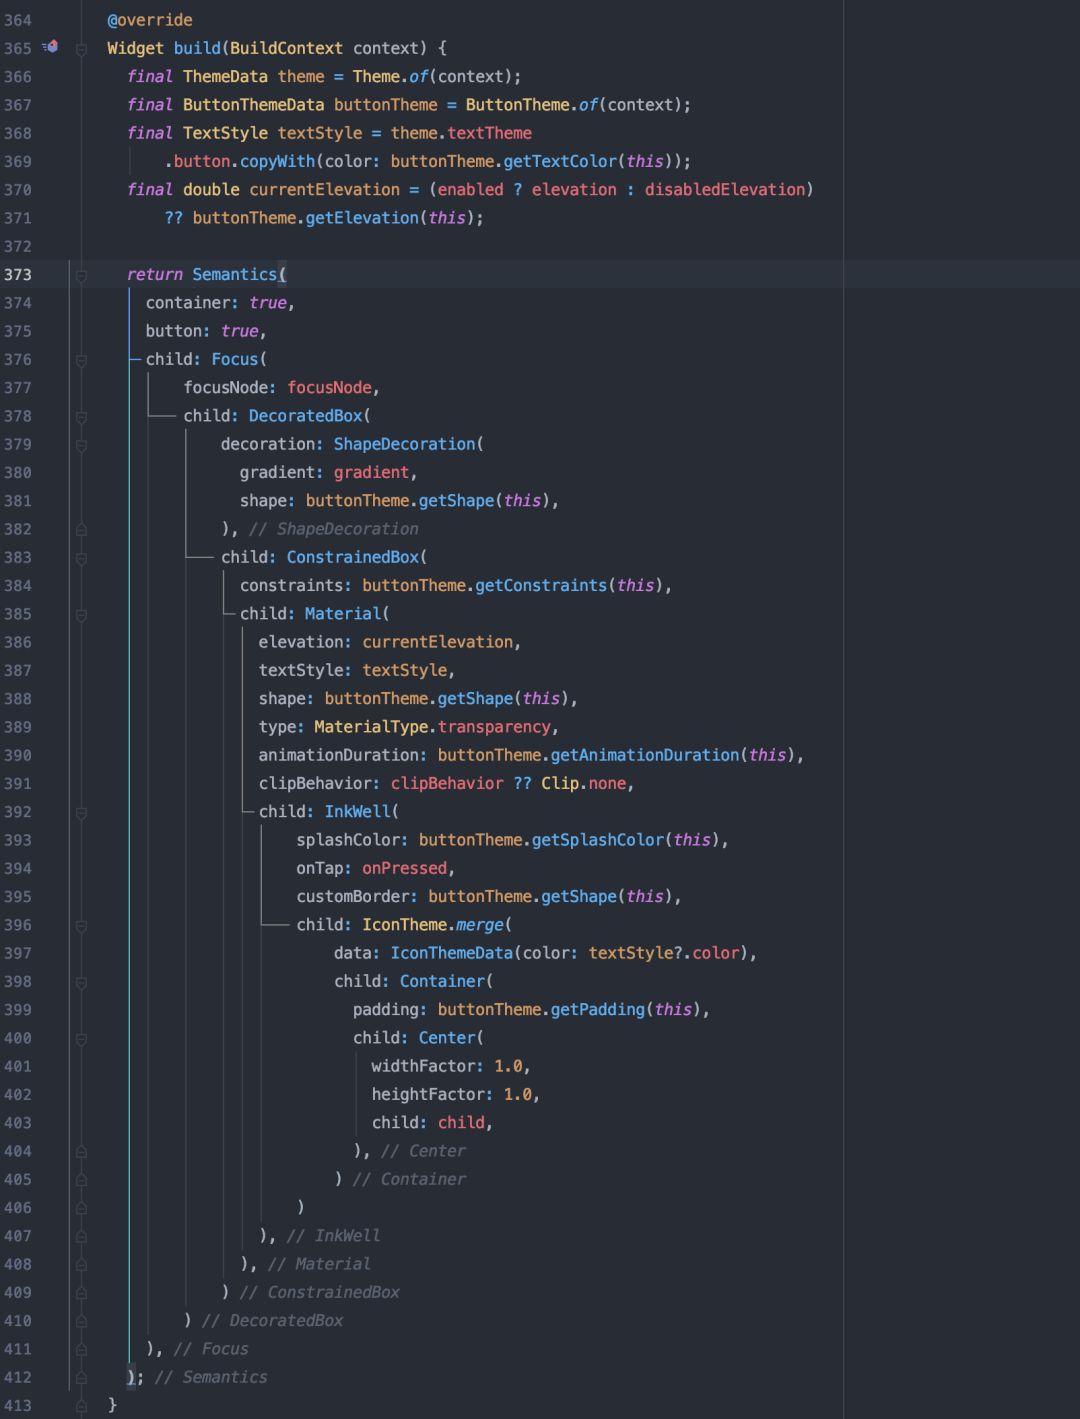
Task: Click the build method name
Action: (x=197, y=48)
